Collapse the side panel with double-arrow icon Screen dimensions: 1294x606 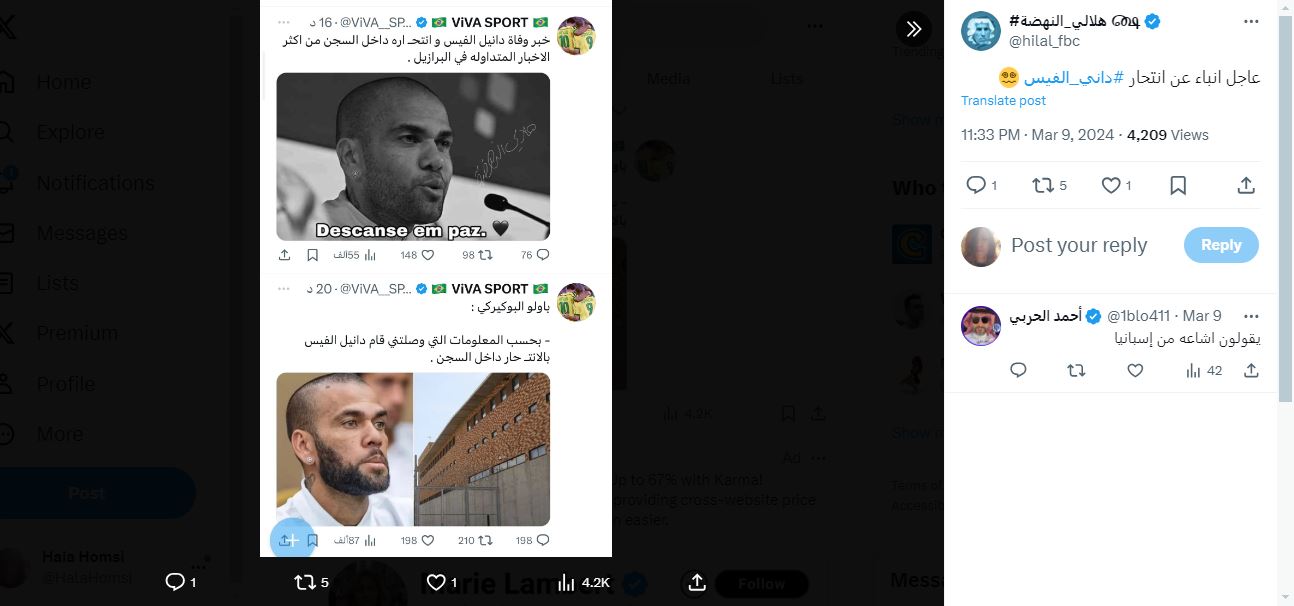tap(913, 29)
